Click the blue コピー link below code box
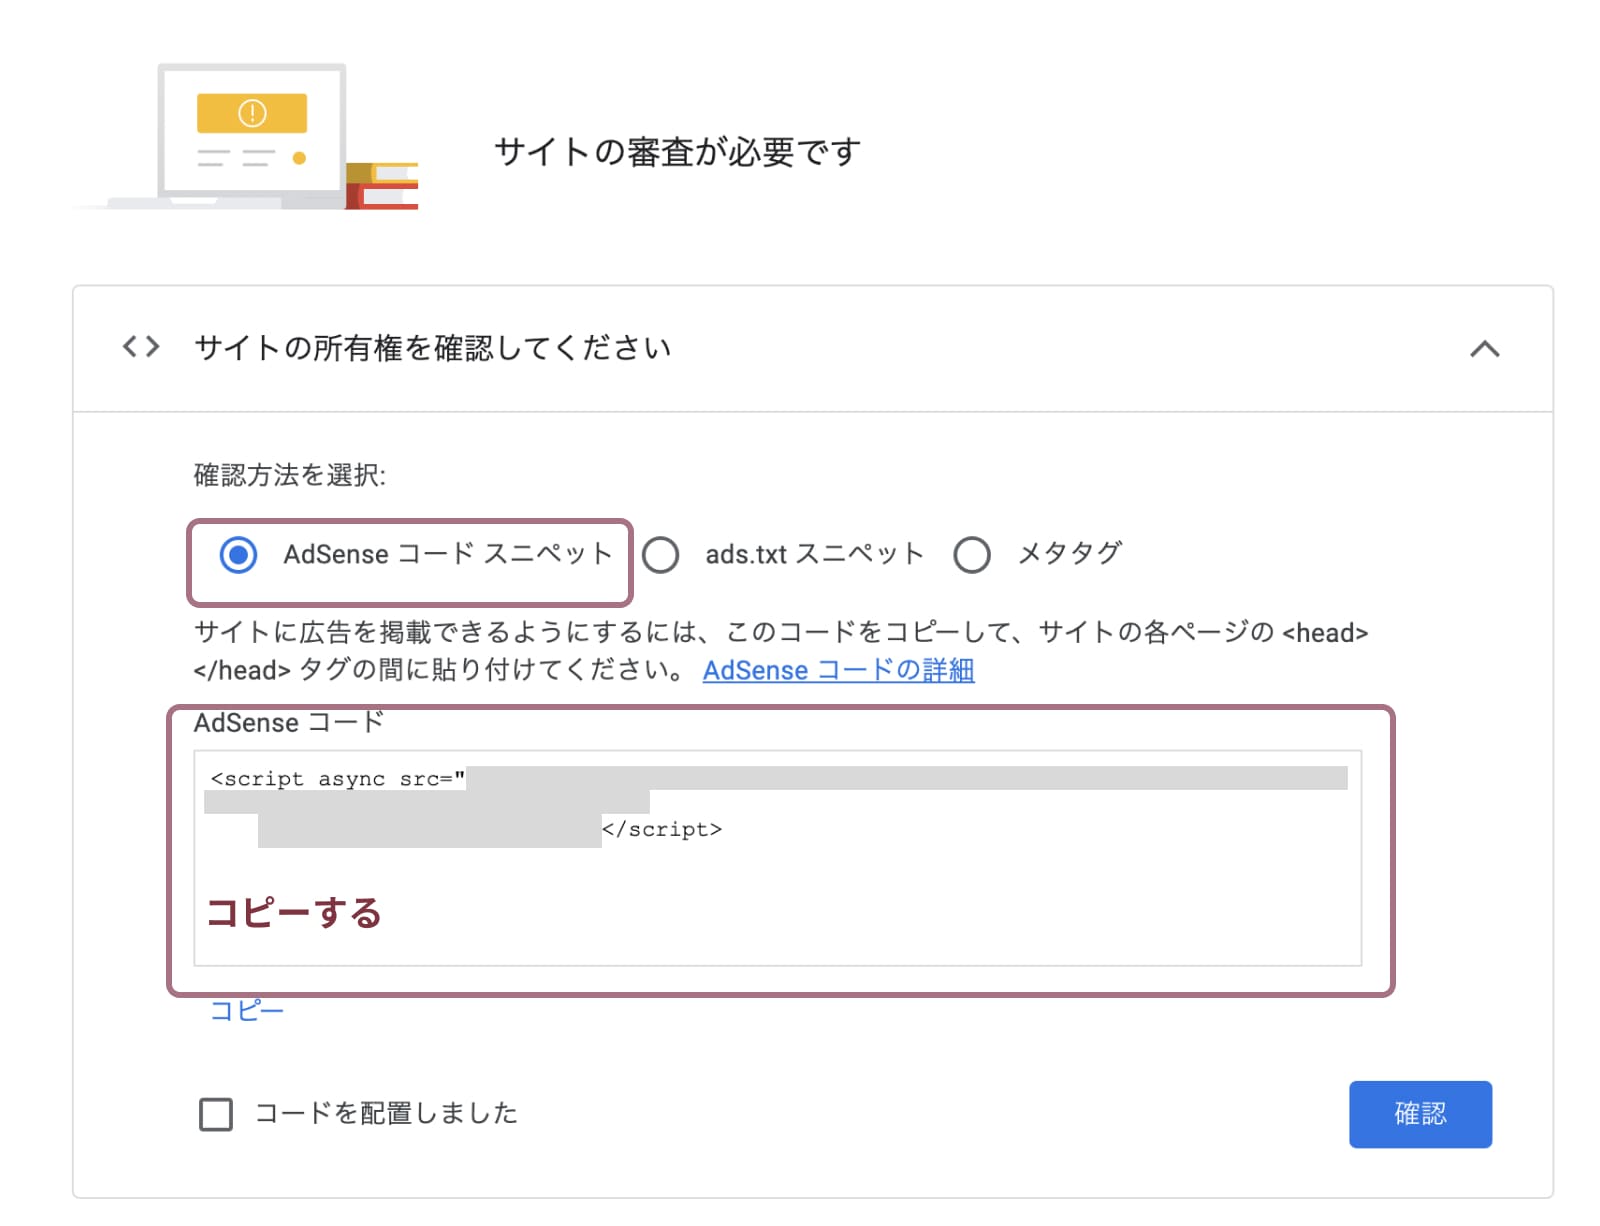Screen dimensions: 1600x1226 (x=247, y=1011)
